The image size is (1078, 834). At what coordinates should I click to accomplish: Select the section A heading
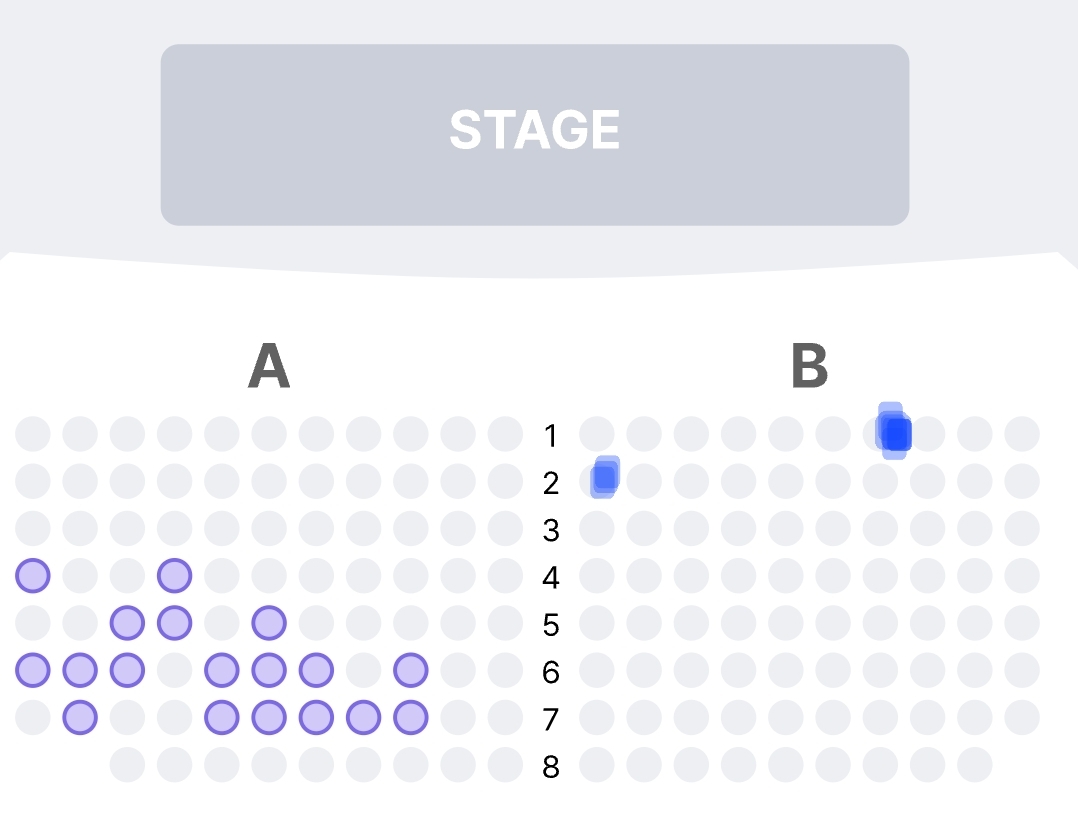269,367
